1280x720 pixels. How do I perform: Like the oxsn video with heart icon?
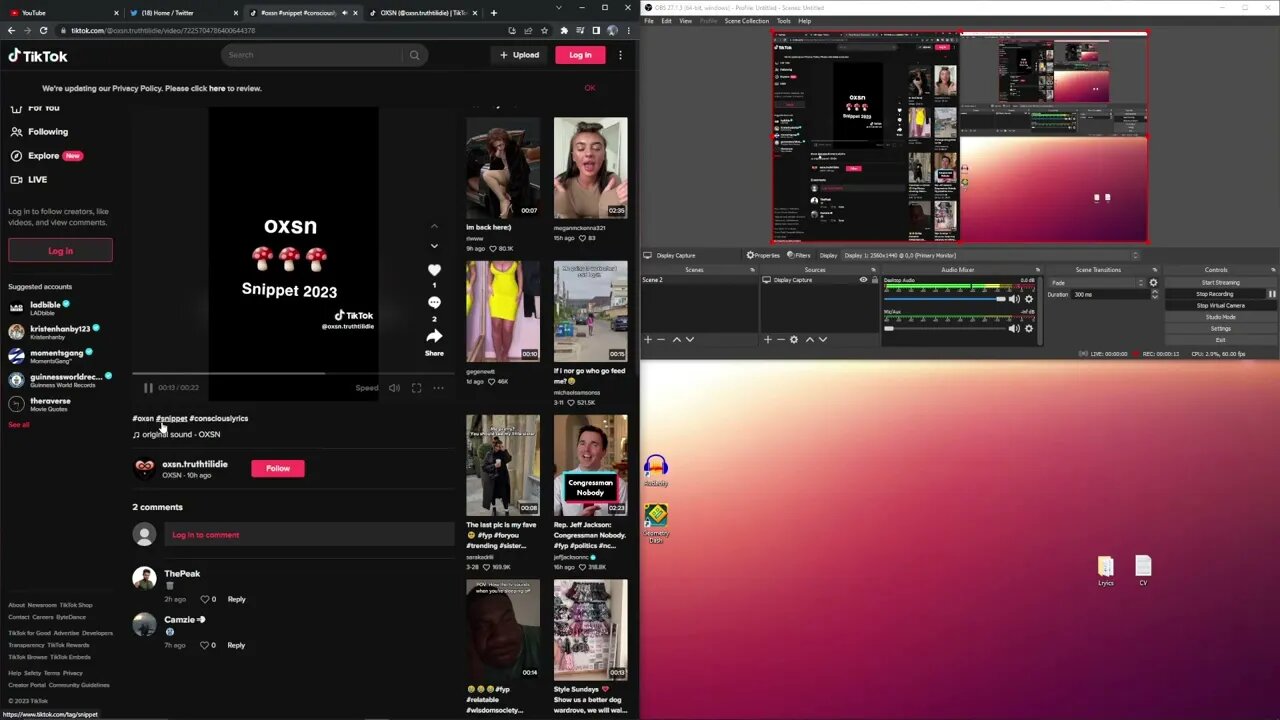coord(434,270)
